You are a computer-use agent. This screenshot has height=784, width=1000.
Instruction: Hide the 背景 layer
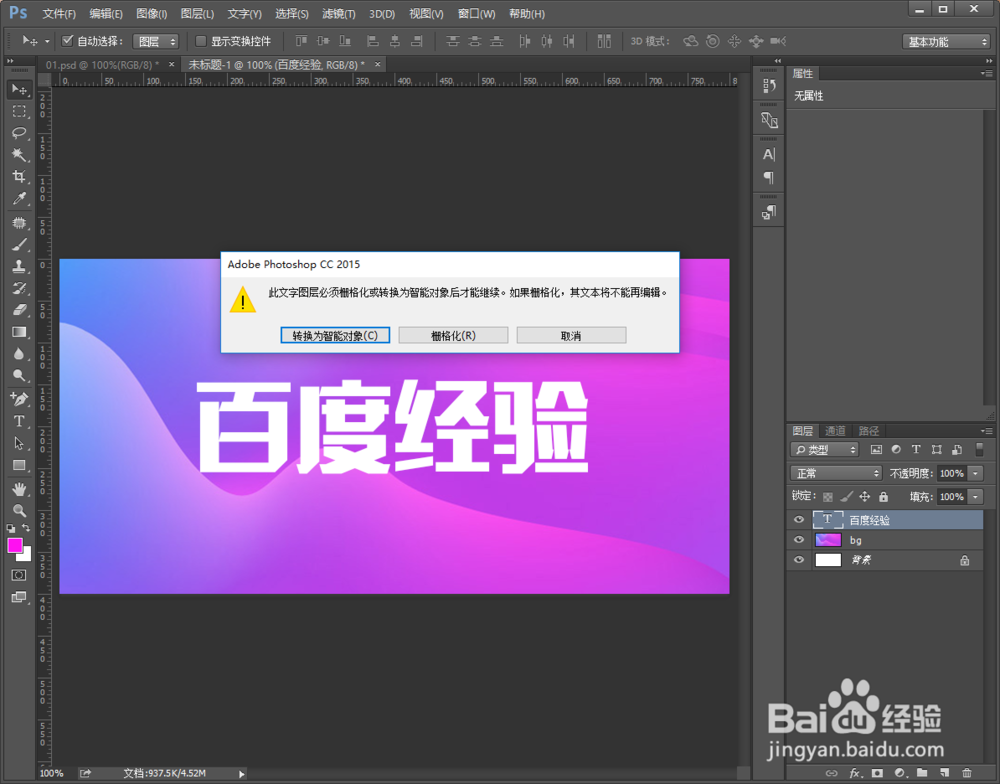798,560
